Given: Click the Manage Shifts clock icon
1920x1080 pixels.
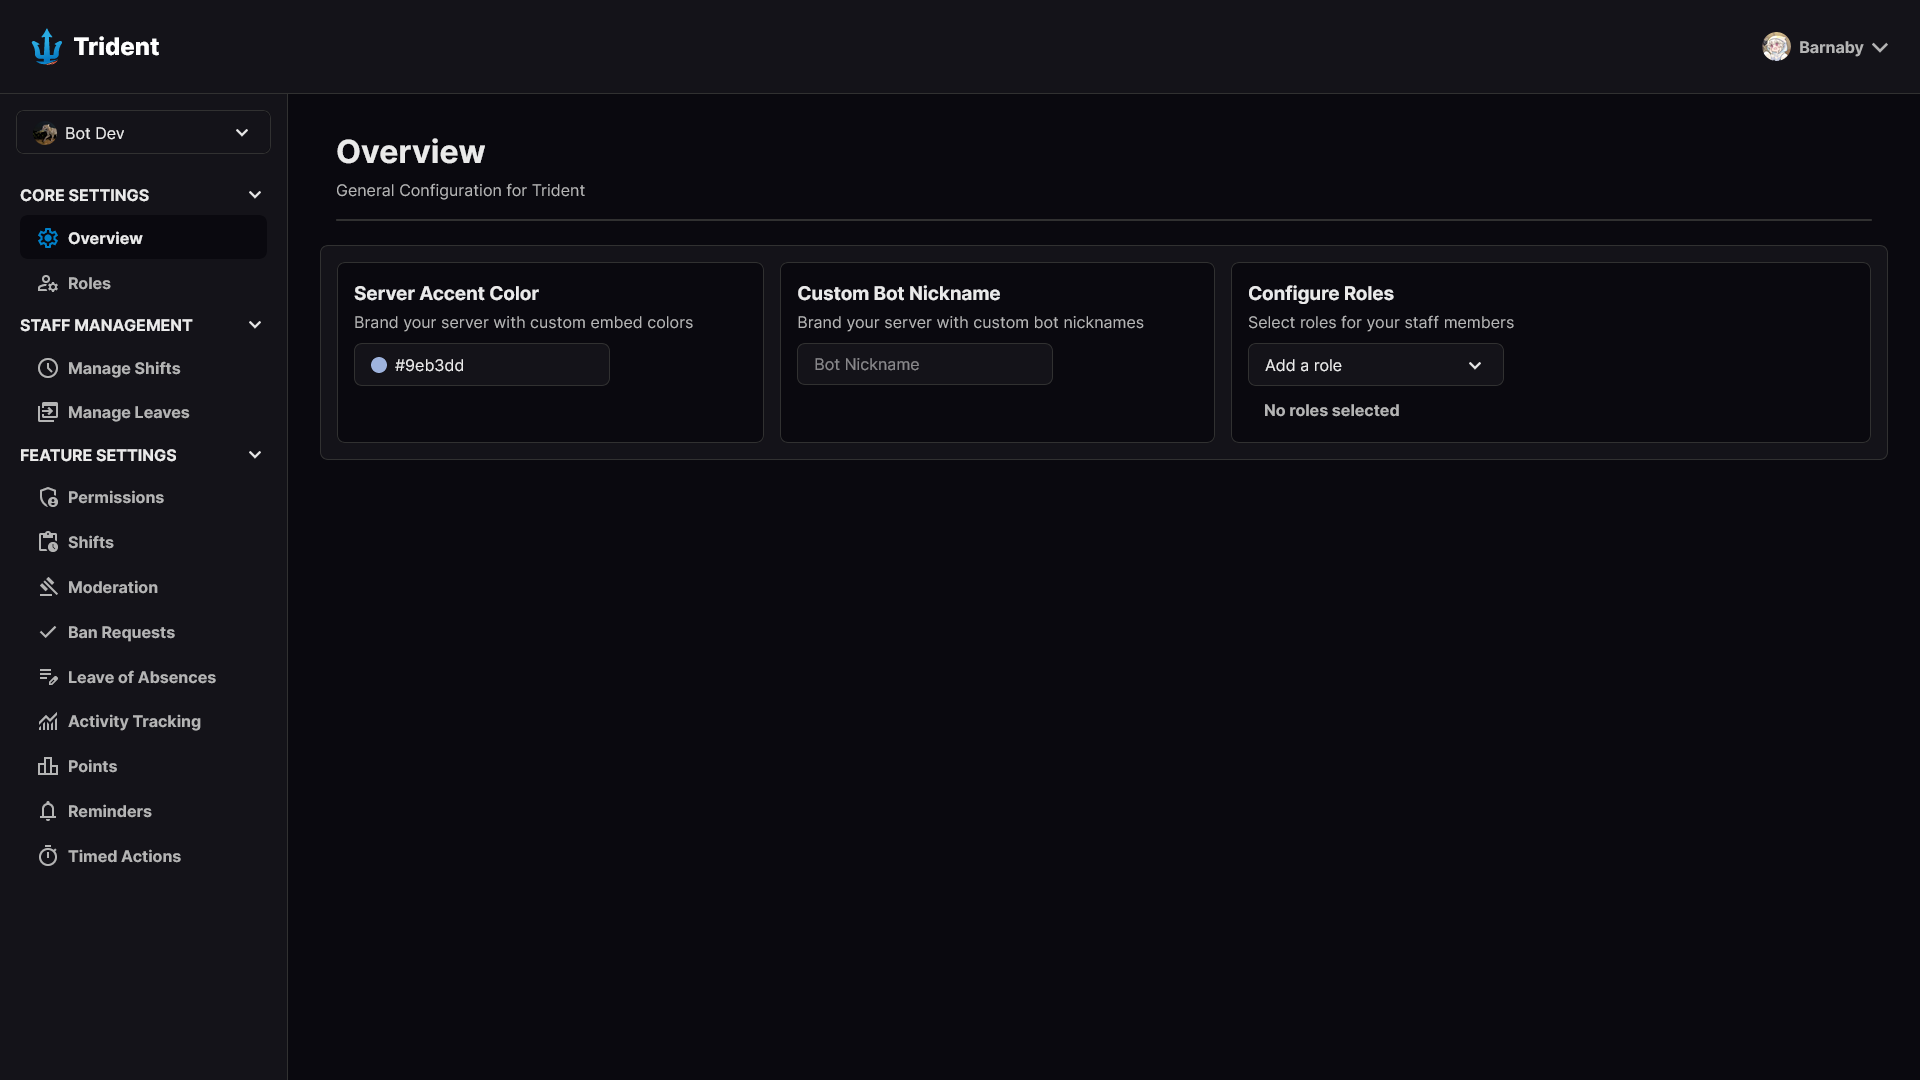Looking at the screenshot, I should pyautogui.click(x=48, y=368).
